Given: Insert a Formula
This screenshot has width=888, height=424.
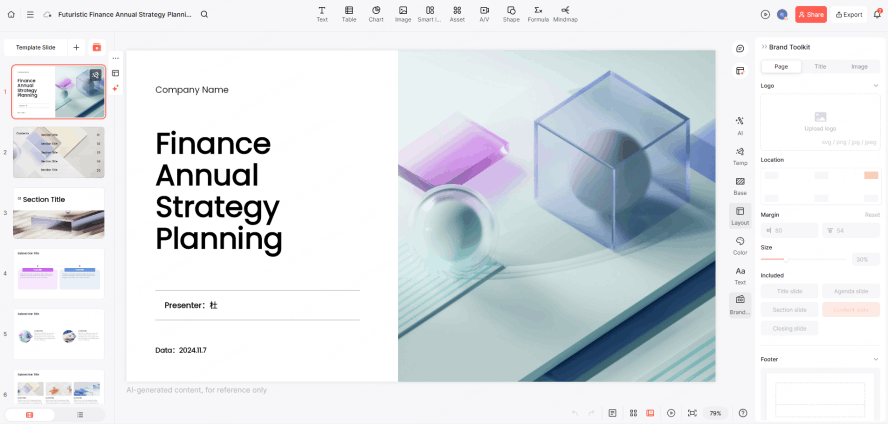Looking at the screenshot, I should [x=538, y=14].
